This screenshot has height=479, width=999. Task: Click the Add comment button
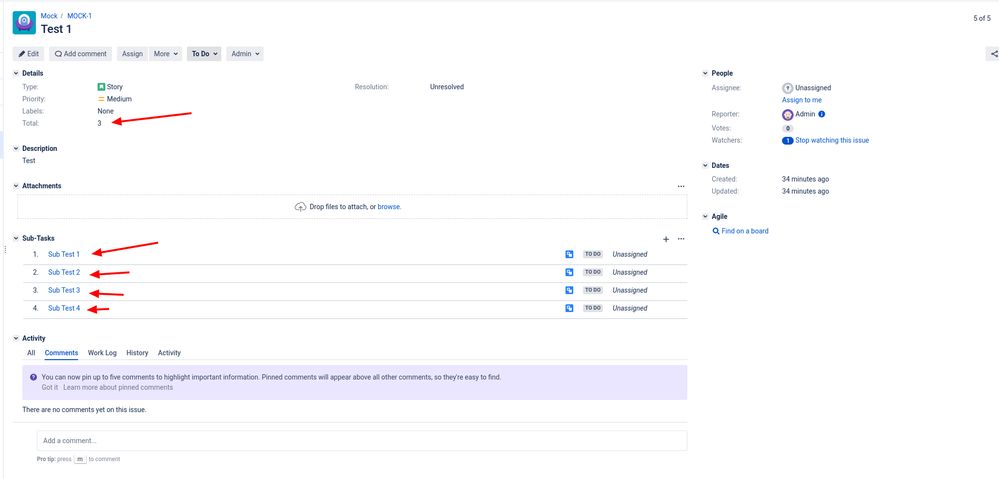tap(80, 54)
